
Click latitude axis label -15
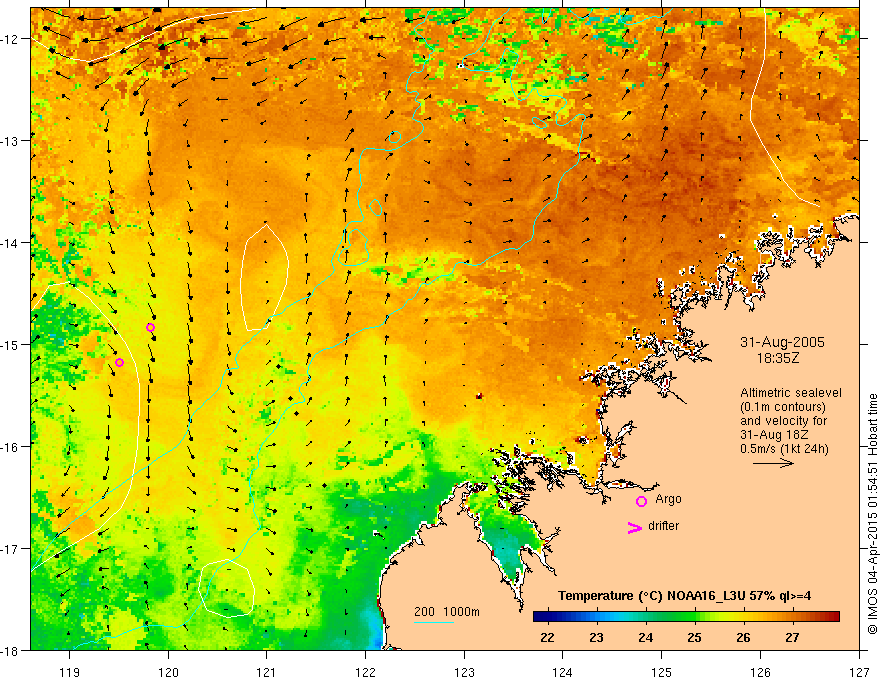tap(12, 344)
